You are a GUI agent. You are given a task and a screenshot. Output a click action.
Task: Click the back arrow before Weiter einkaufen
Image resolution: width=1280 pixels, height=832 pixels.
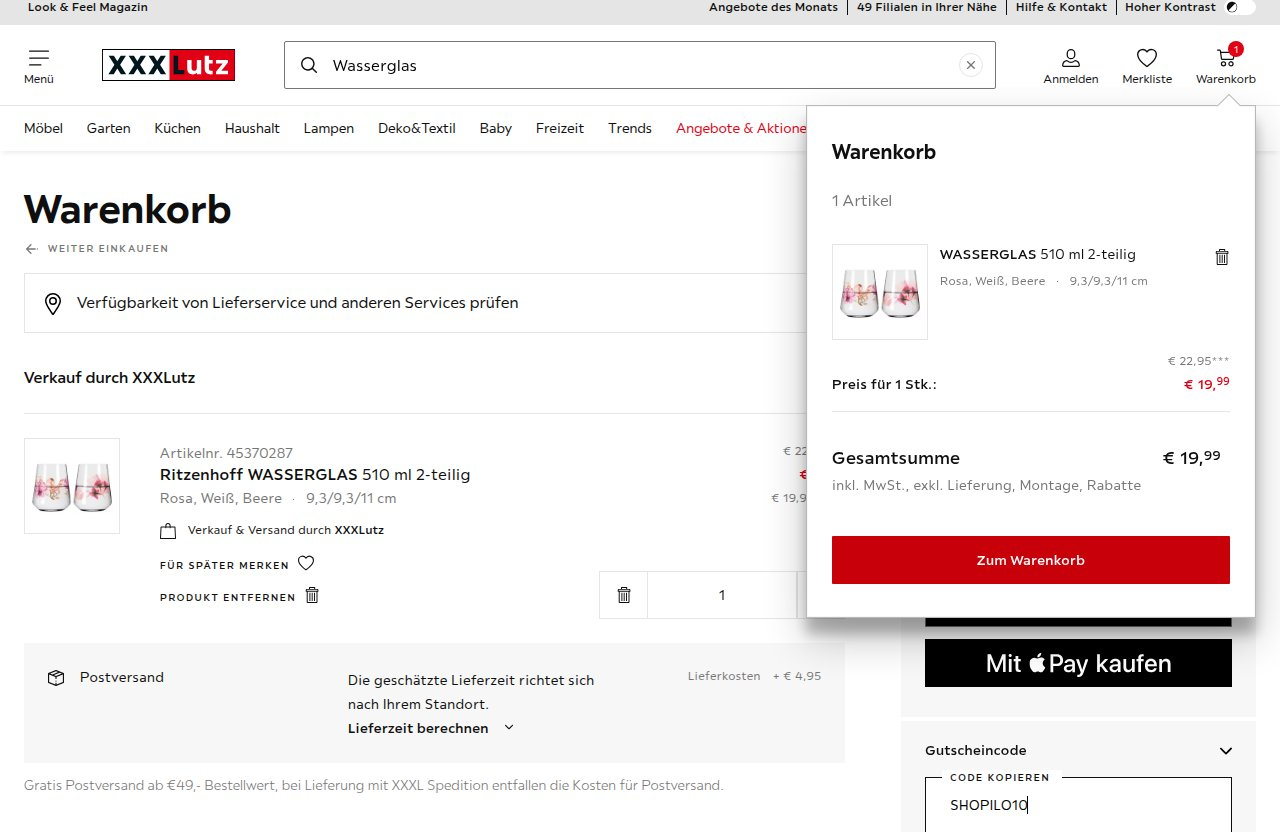coord(32,249)
